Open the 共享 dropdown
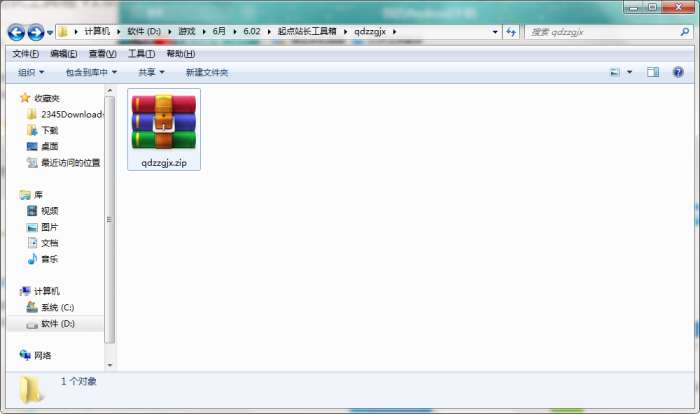Viewport: 700px width, 414px height. [x=151, y=72]
